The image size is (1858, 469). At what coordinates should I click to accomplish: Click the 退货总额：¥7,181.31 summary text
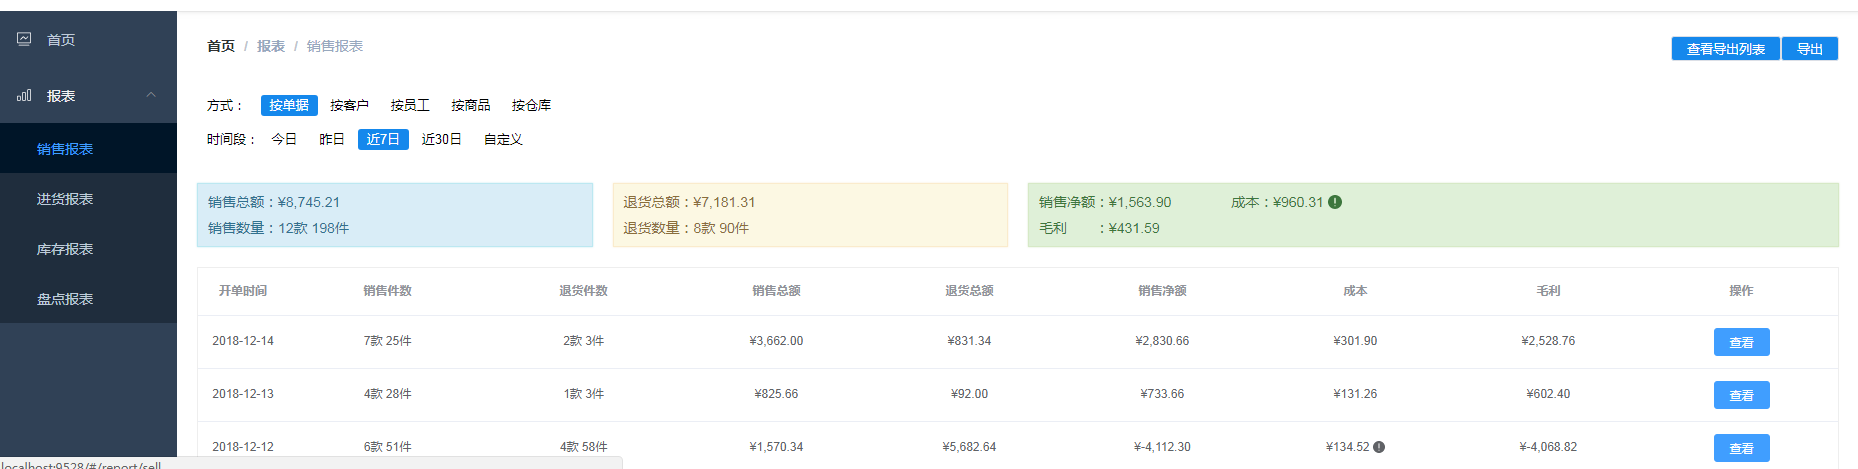point(689,202)
